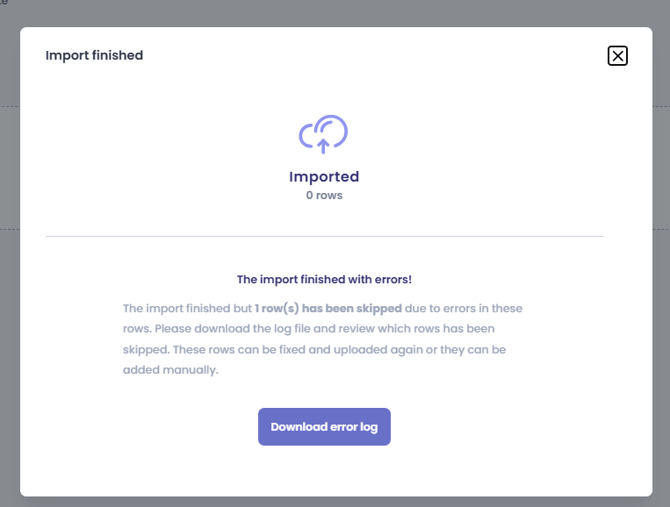670x507 pixels.
Task: Click the cloud upload icon
Action: [323, 134]
